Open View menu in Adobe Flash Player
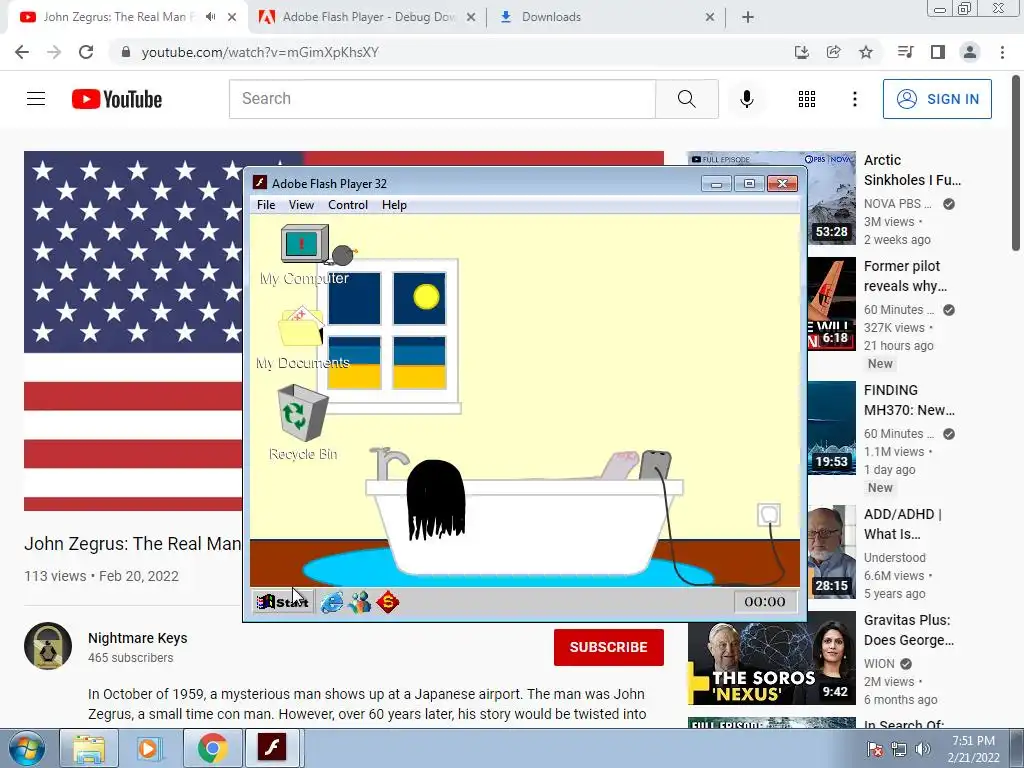This screenshot has height=768, width=1024. coord(301,205)
